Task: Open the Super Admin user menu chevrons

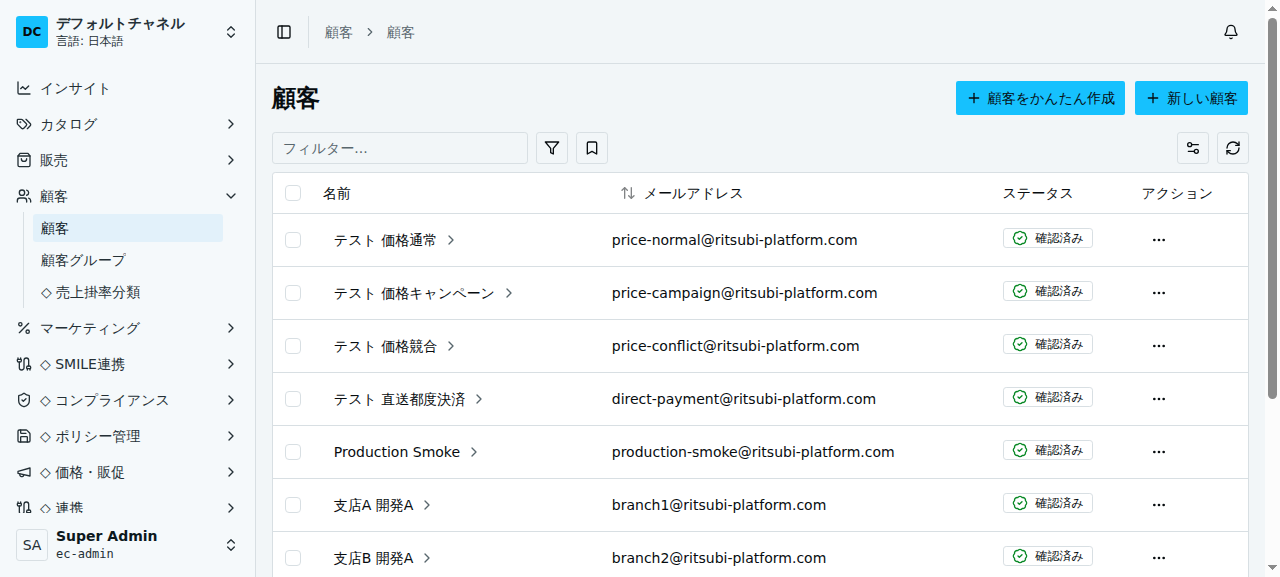Action: [231, 545]
